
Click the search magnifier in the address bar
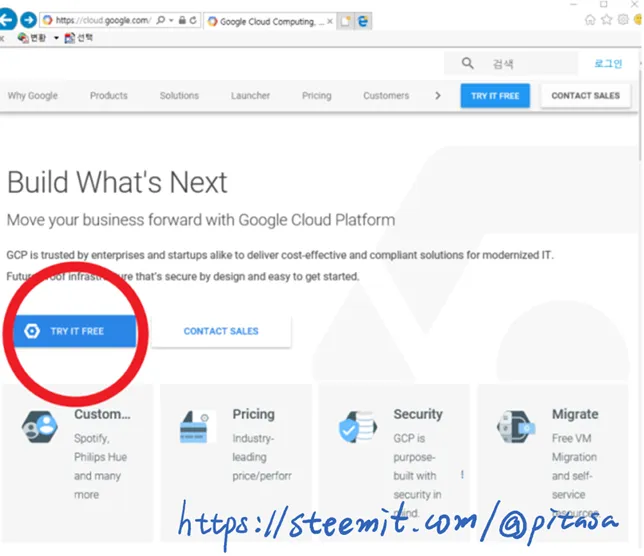pyautogui.click(x=161, y=20)
